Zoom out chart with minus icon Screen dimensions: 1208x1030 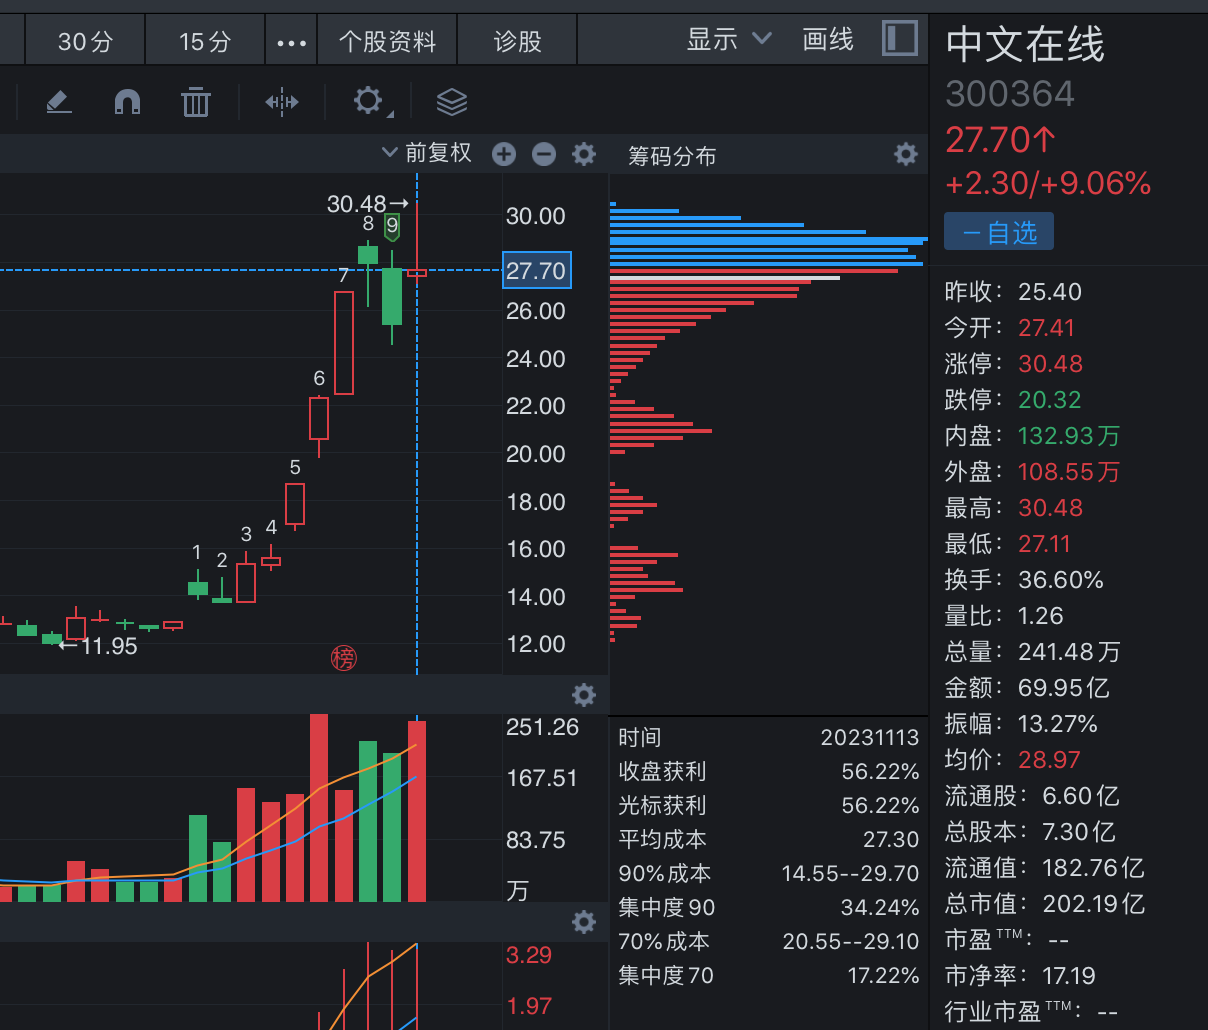tap(544, 154)
